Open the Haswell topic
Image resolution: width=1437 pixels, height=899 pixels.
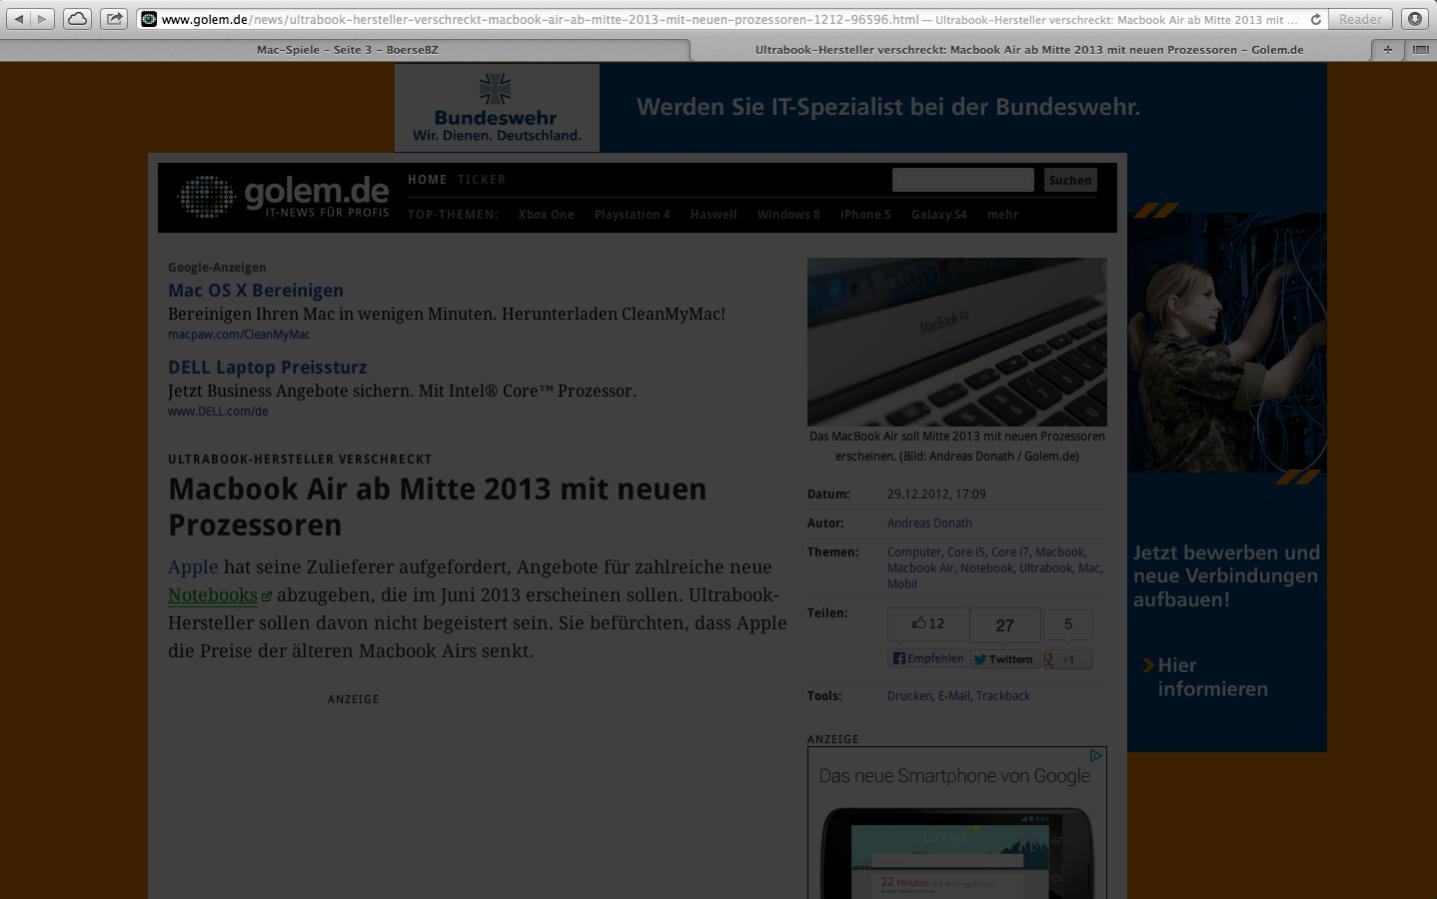pyautogui.click(x=713, y=215)
